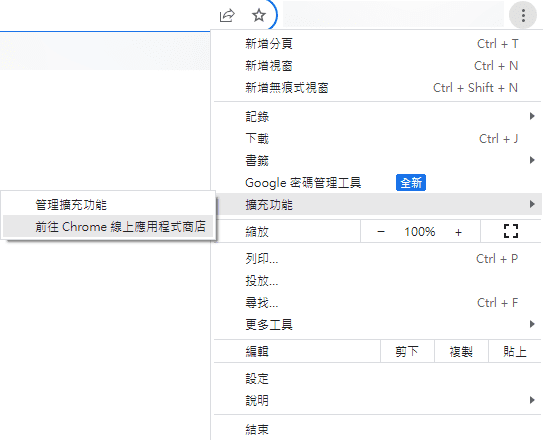Click the 剪下 cut button
This screenshot has width=543, height=440.
pyautogui.click(x=407, y=352)
